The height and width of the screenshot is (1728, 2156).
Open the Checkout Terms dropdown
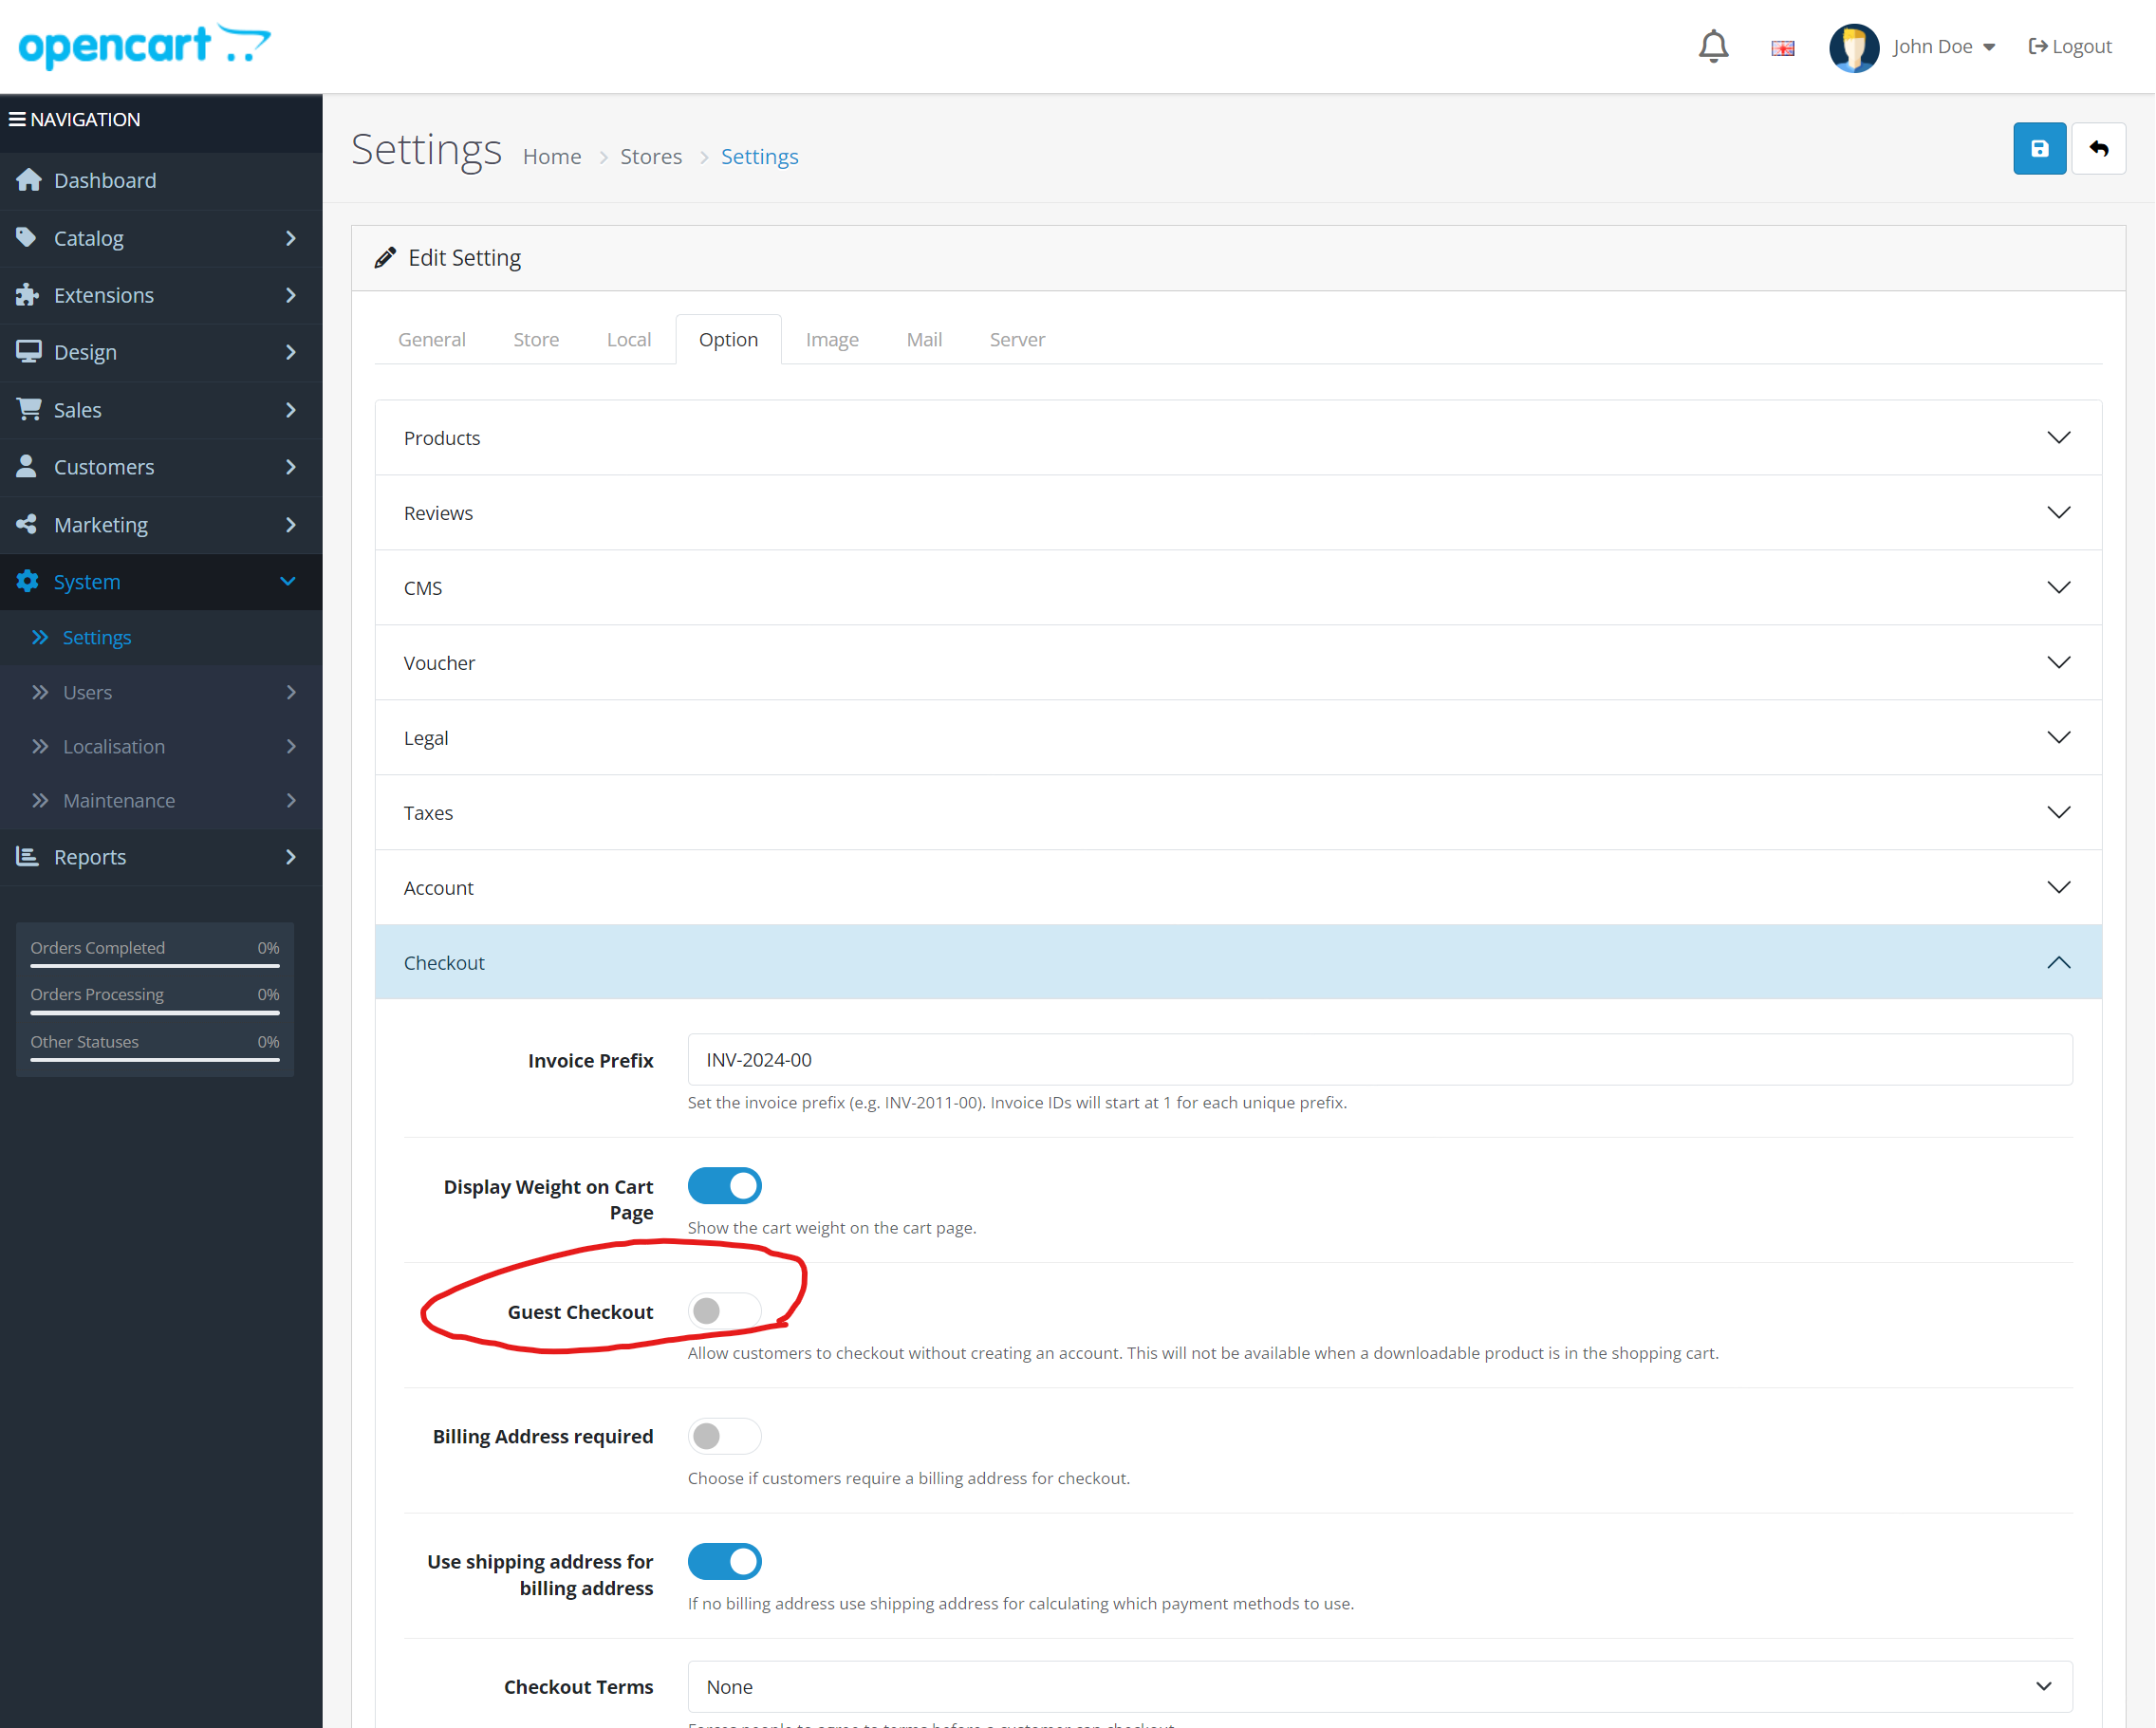pos(1380,1687)
